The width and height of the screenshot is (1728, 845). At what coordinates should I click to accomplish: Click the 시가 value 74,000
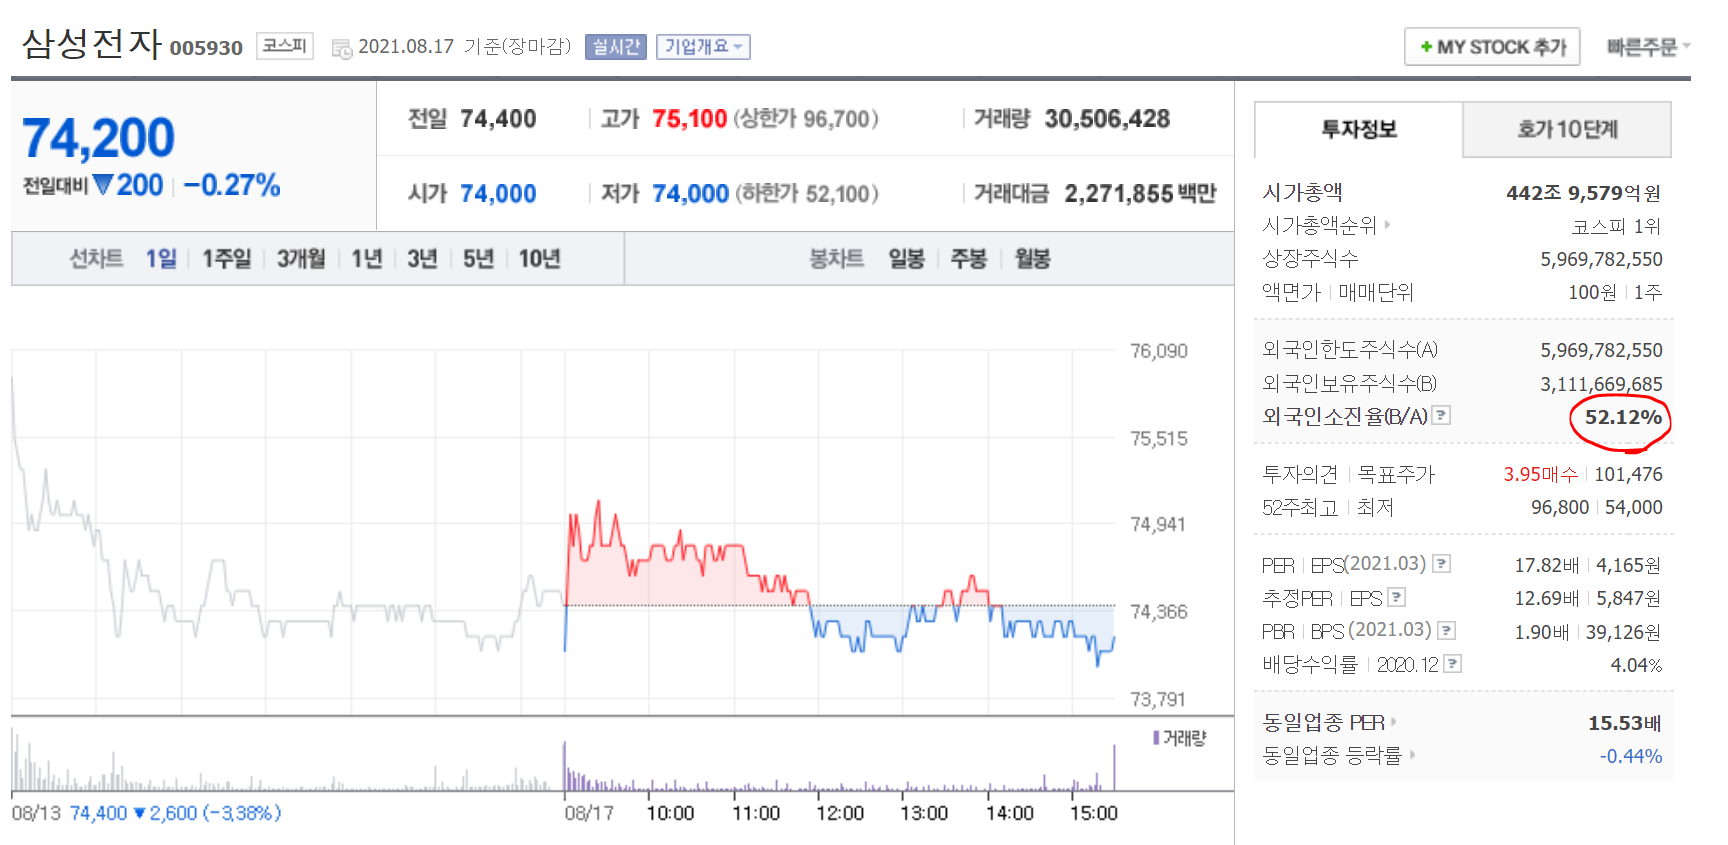click(x=498, y=193)
